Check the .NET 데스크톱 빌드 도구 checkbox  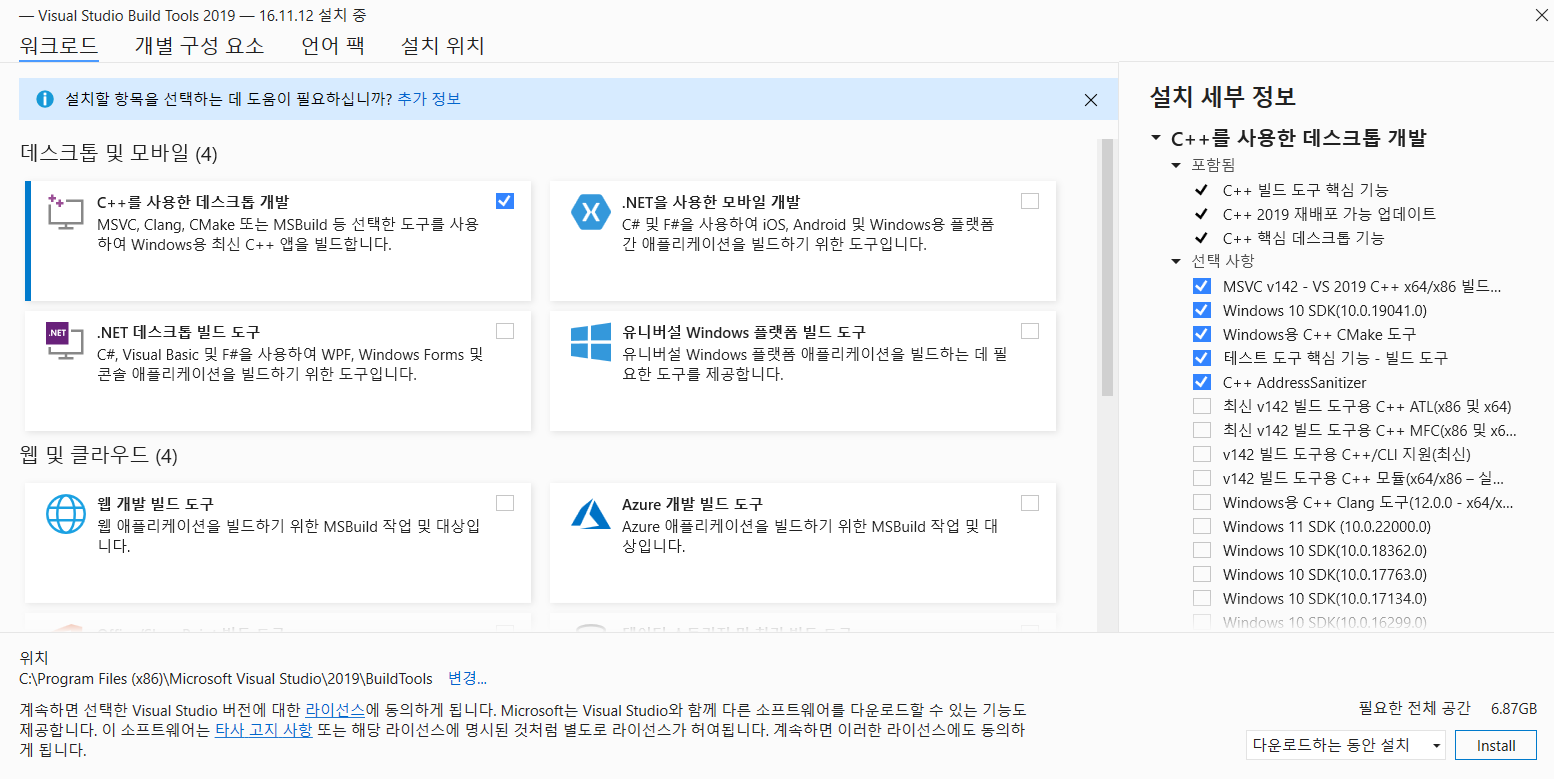(x=505, y=331)
